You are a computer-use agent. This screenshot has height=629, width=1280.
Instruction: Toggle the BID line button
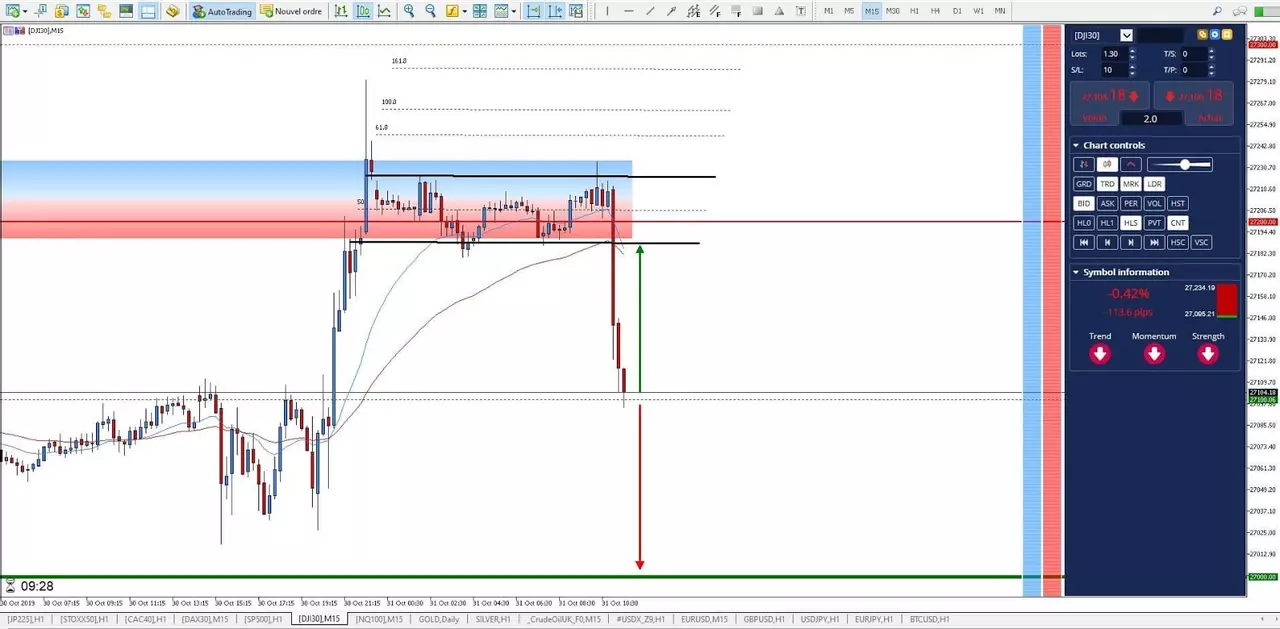tap(1083, 203)
